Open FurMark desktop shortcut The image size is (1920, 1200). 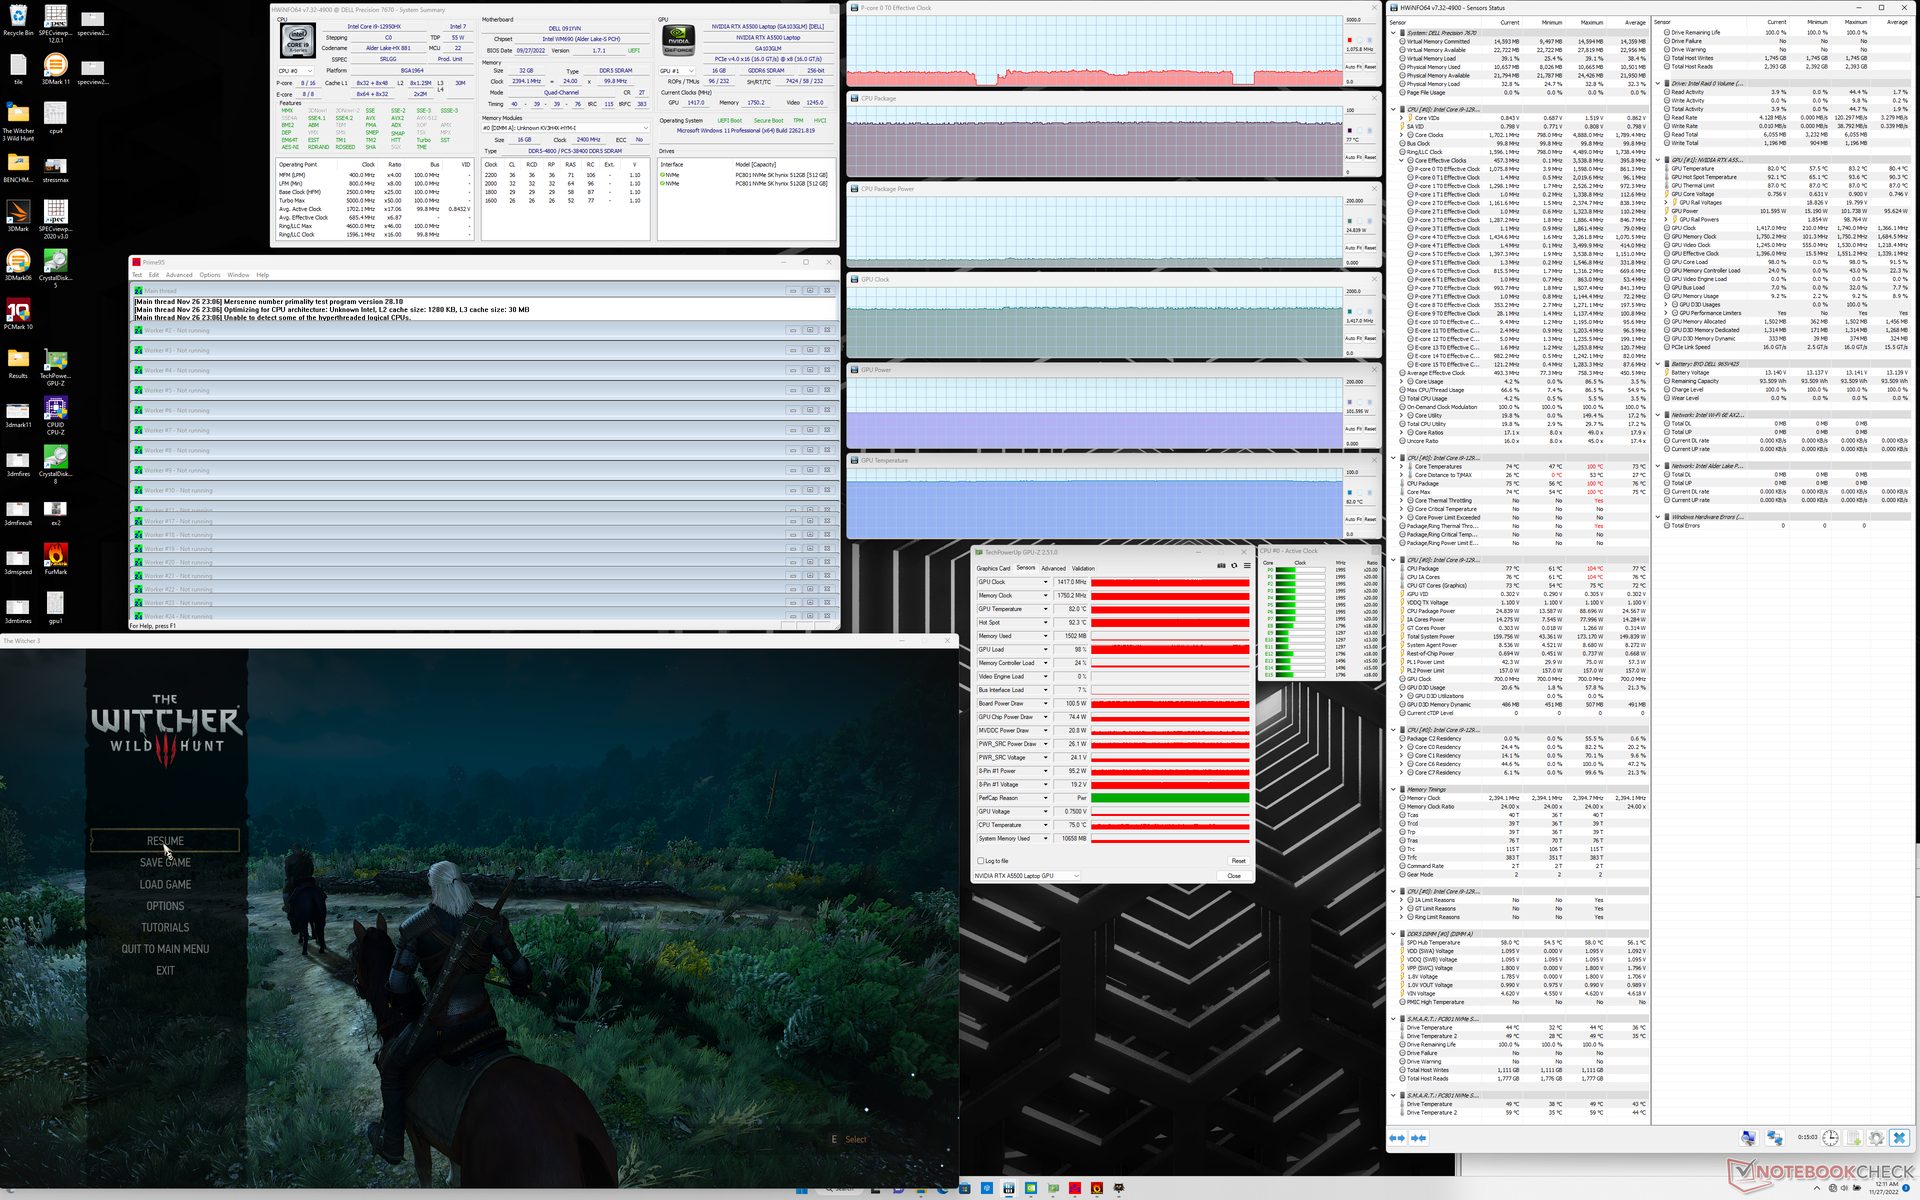(55, 556)
